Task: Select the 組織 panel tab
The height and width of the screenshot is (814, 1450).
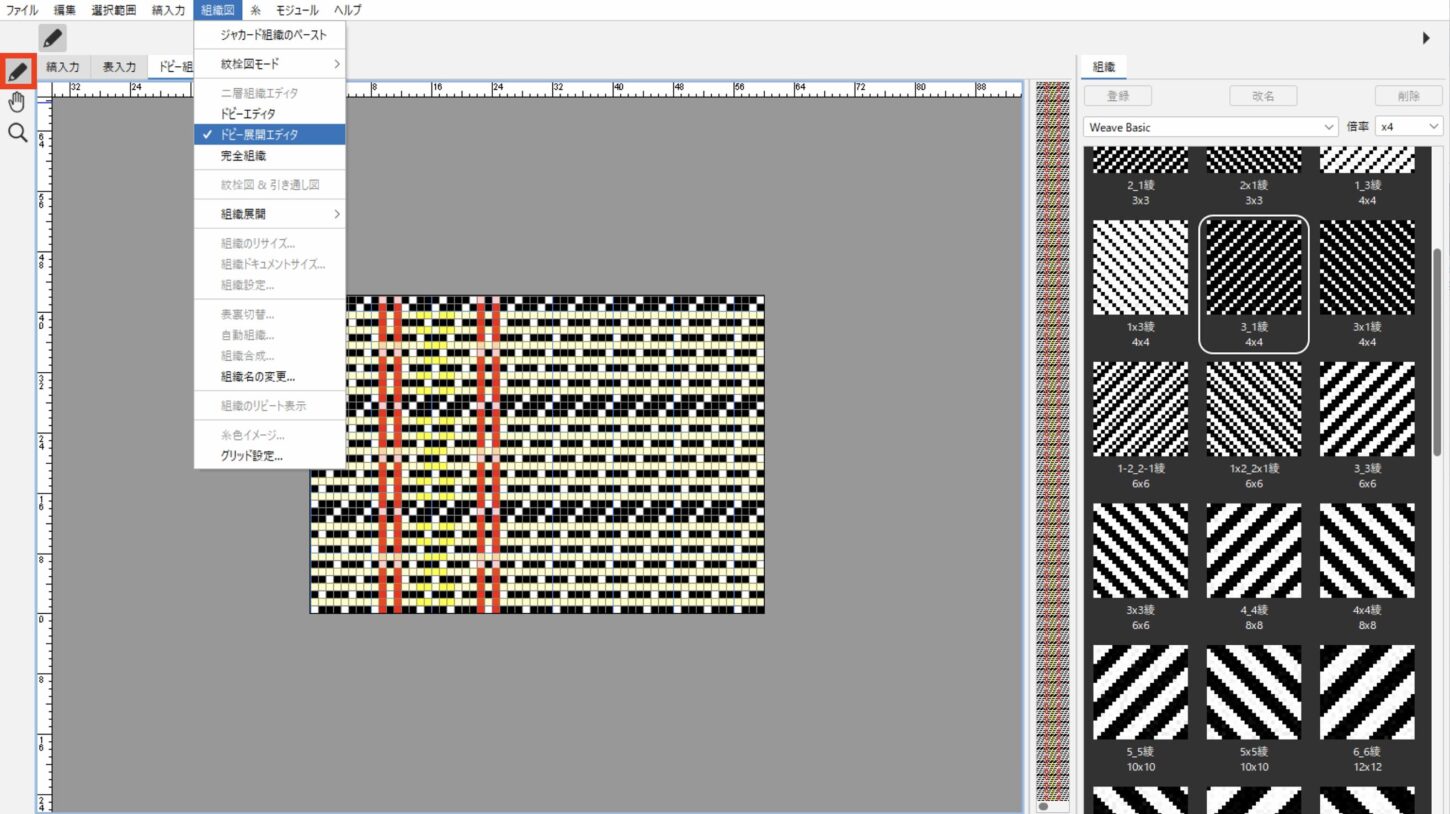Action: [1104, 67]
